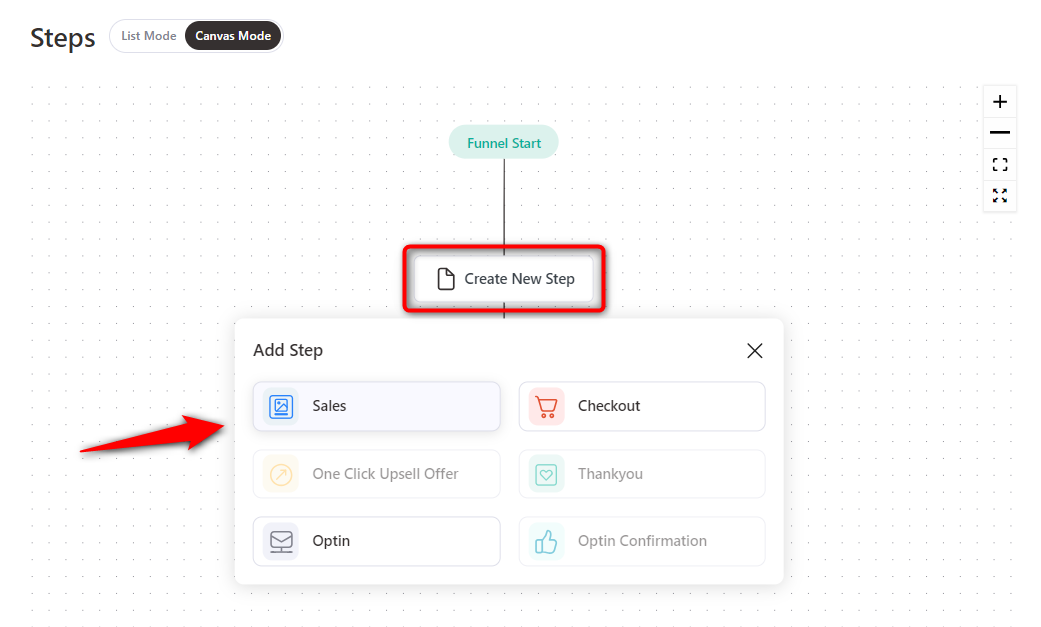
Task: Click the red Checkout cart icon
Action: pyautogui.click(x=546, y=406)
